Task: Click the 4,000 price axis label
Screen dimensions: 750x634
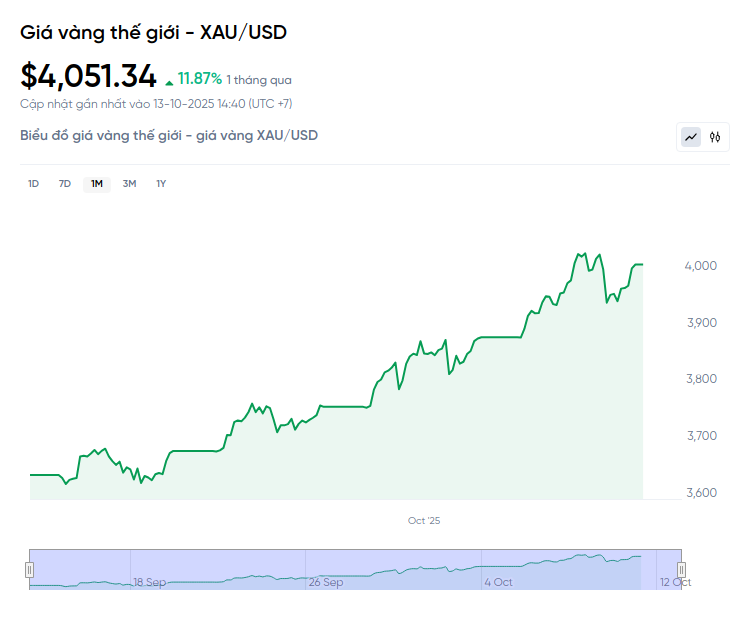Action: click(x=702, y=266)
